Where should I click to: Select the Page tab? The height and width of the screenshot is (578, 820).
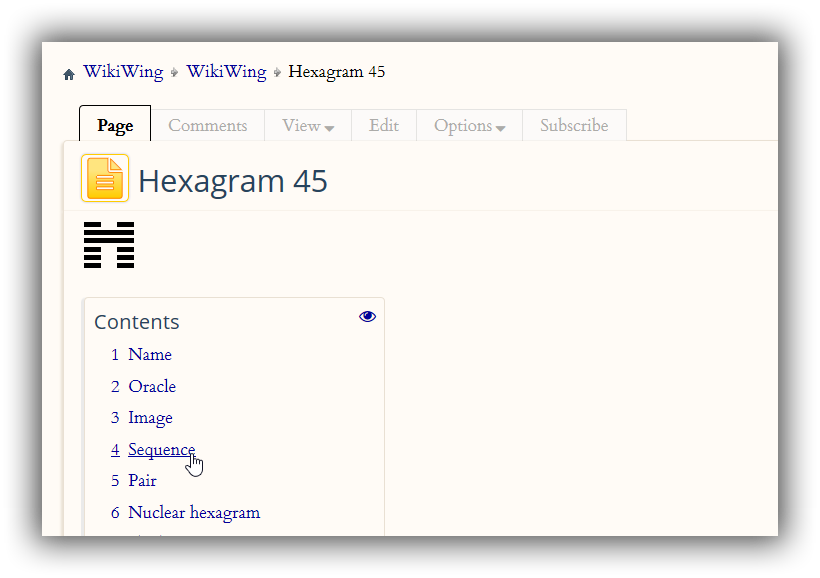115,126
